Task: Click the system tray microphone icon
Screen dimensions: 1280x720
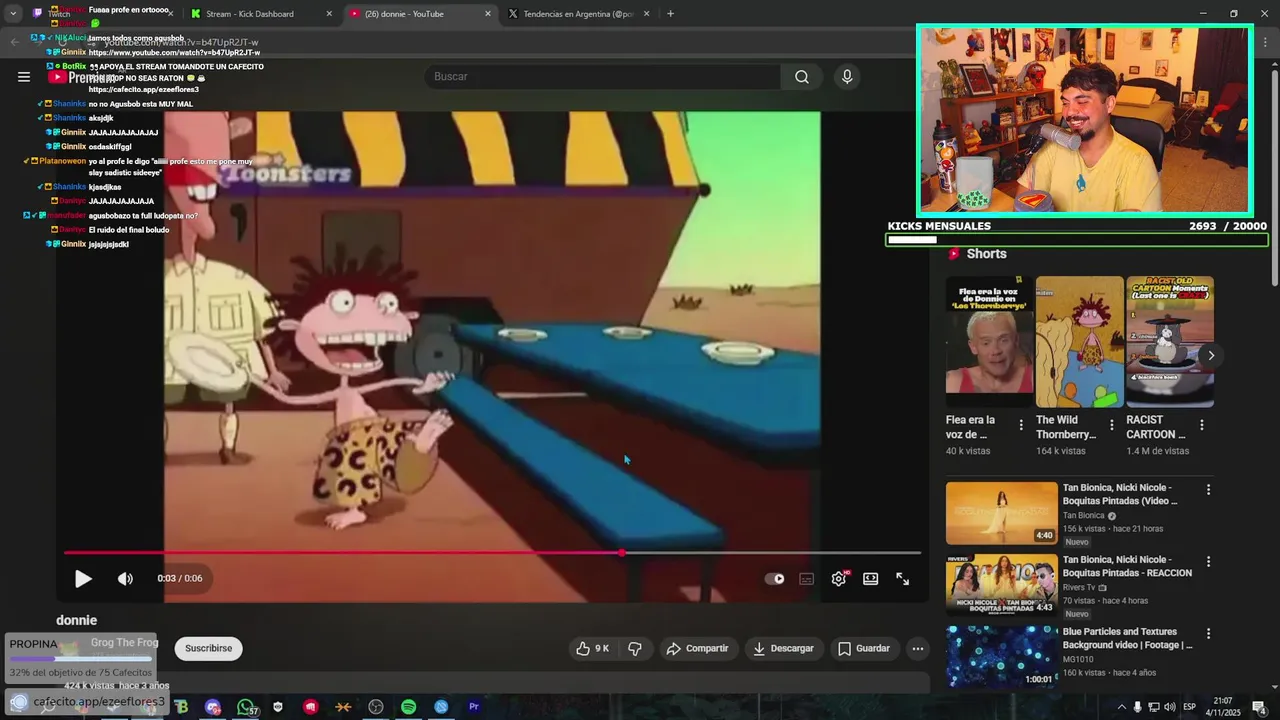Action: [x=1138, y=707]
